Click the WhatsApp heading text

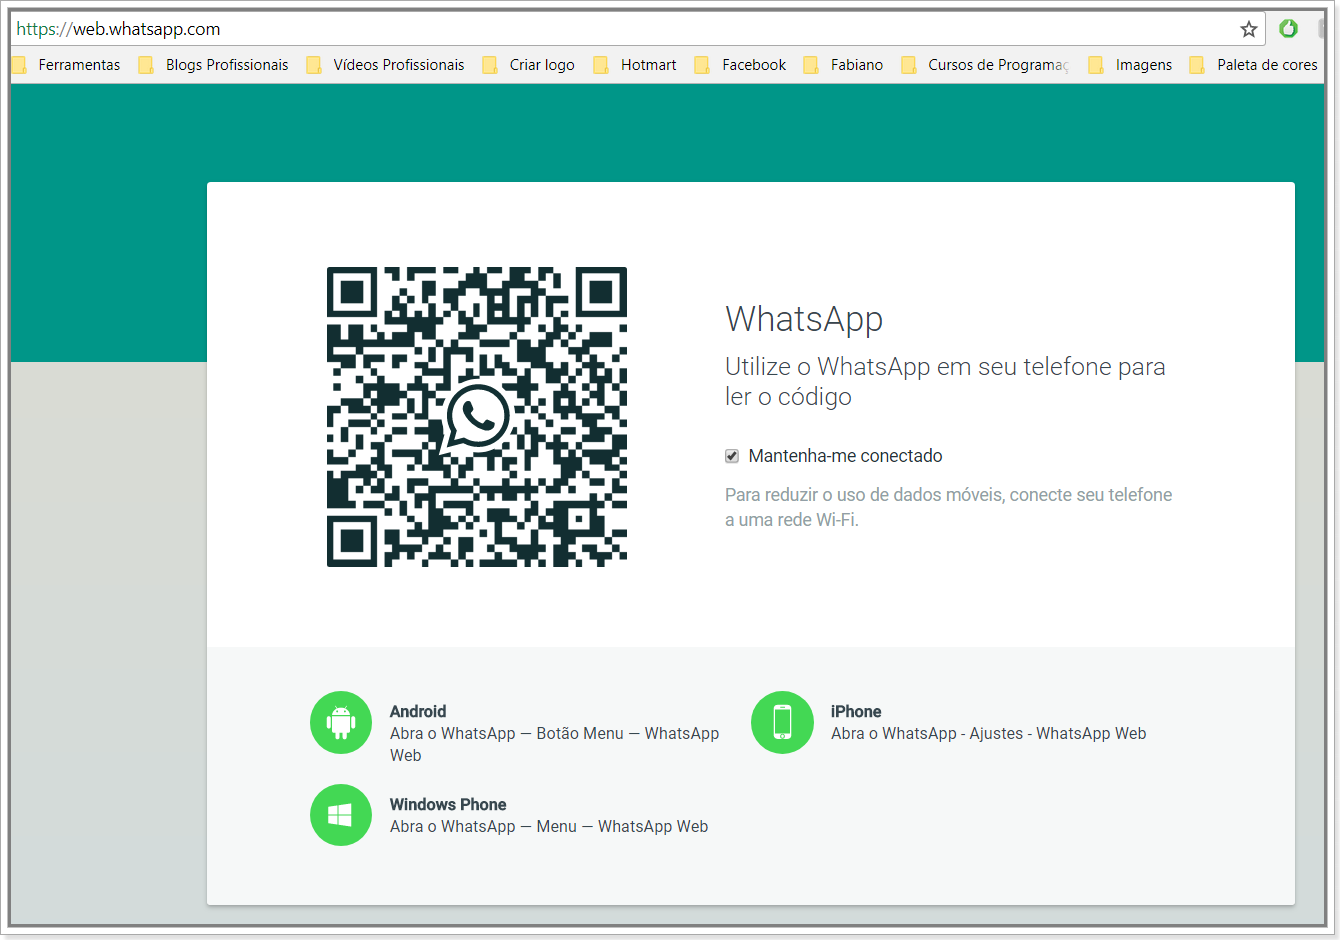[x=804, y=319]
